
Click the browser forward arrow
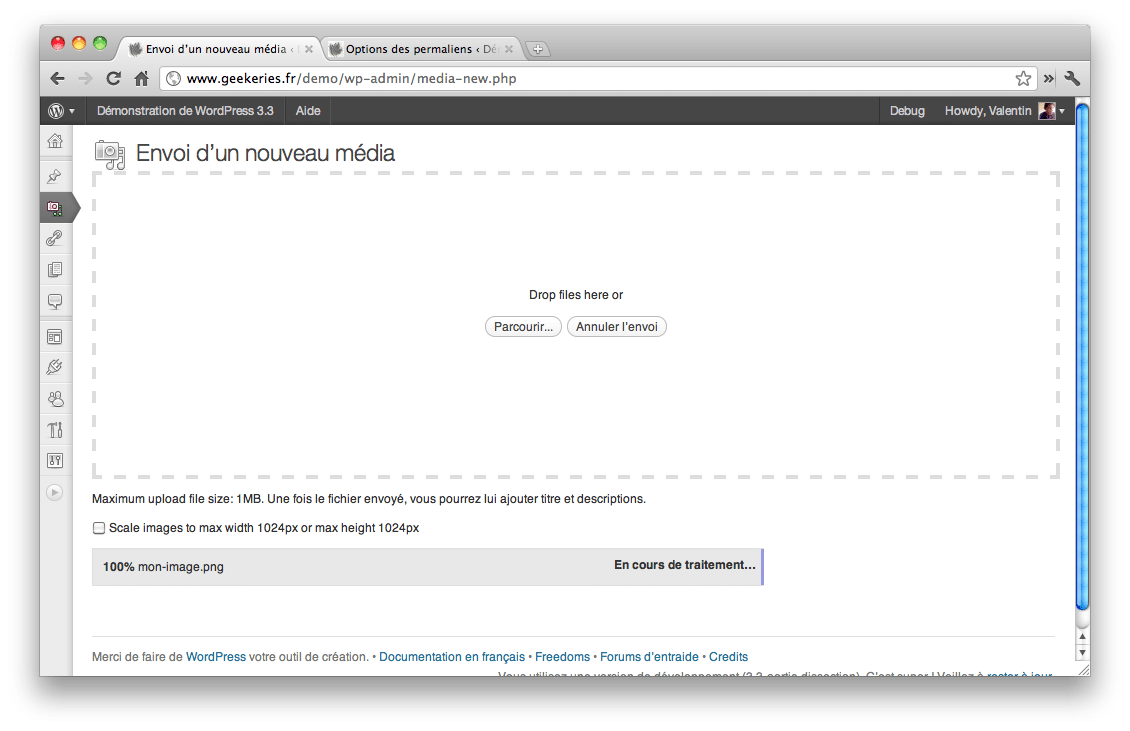click(85, 79)
